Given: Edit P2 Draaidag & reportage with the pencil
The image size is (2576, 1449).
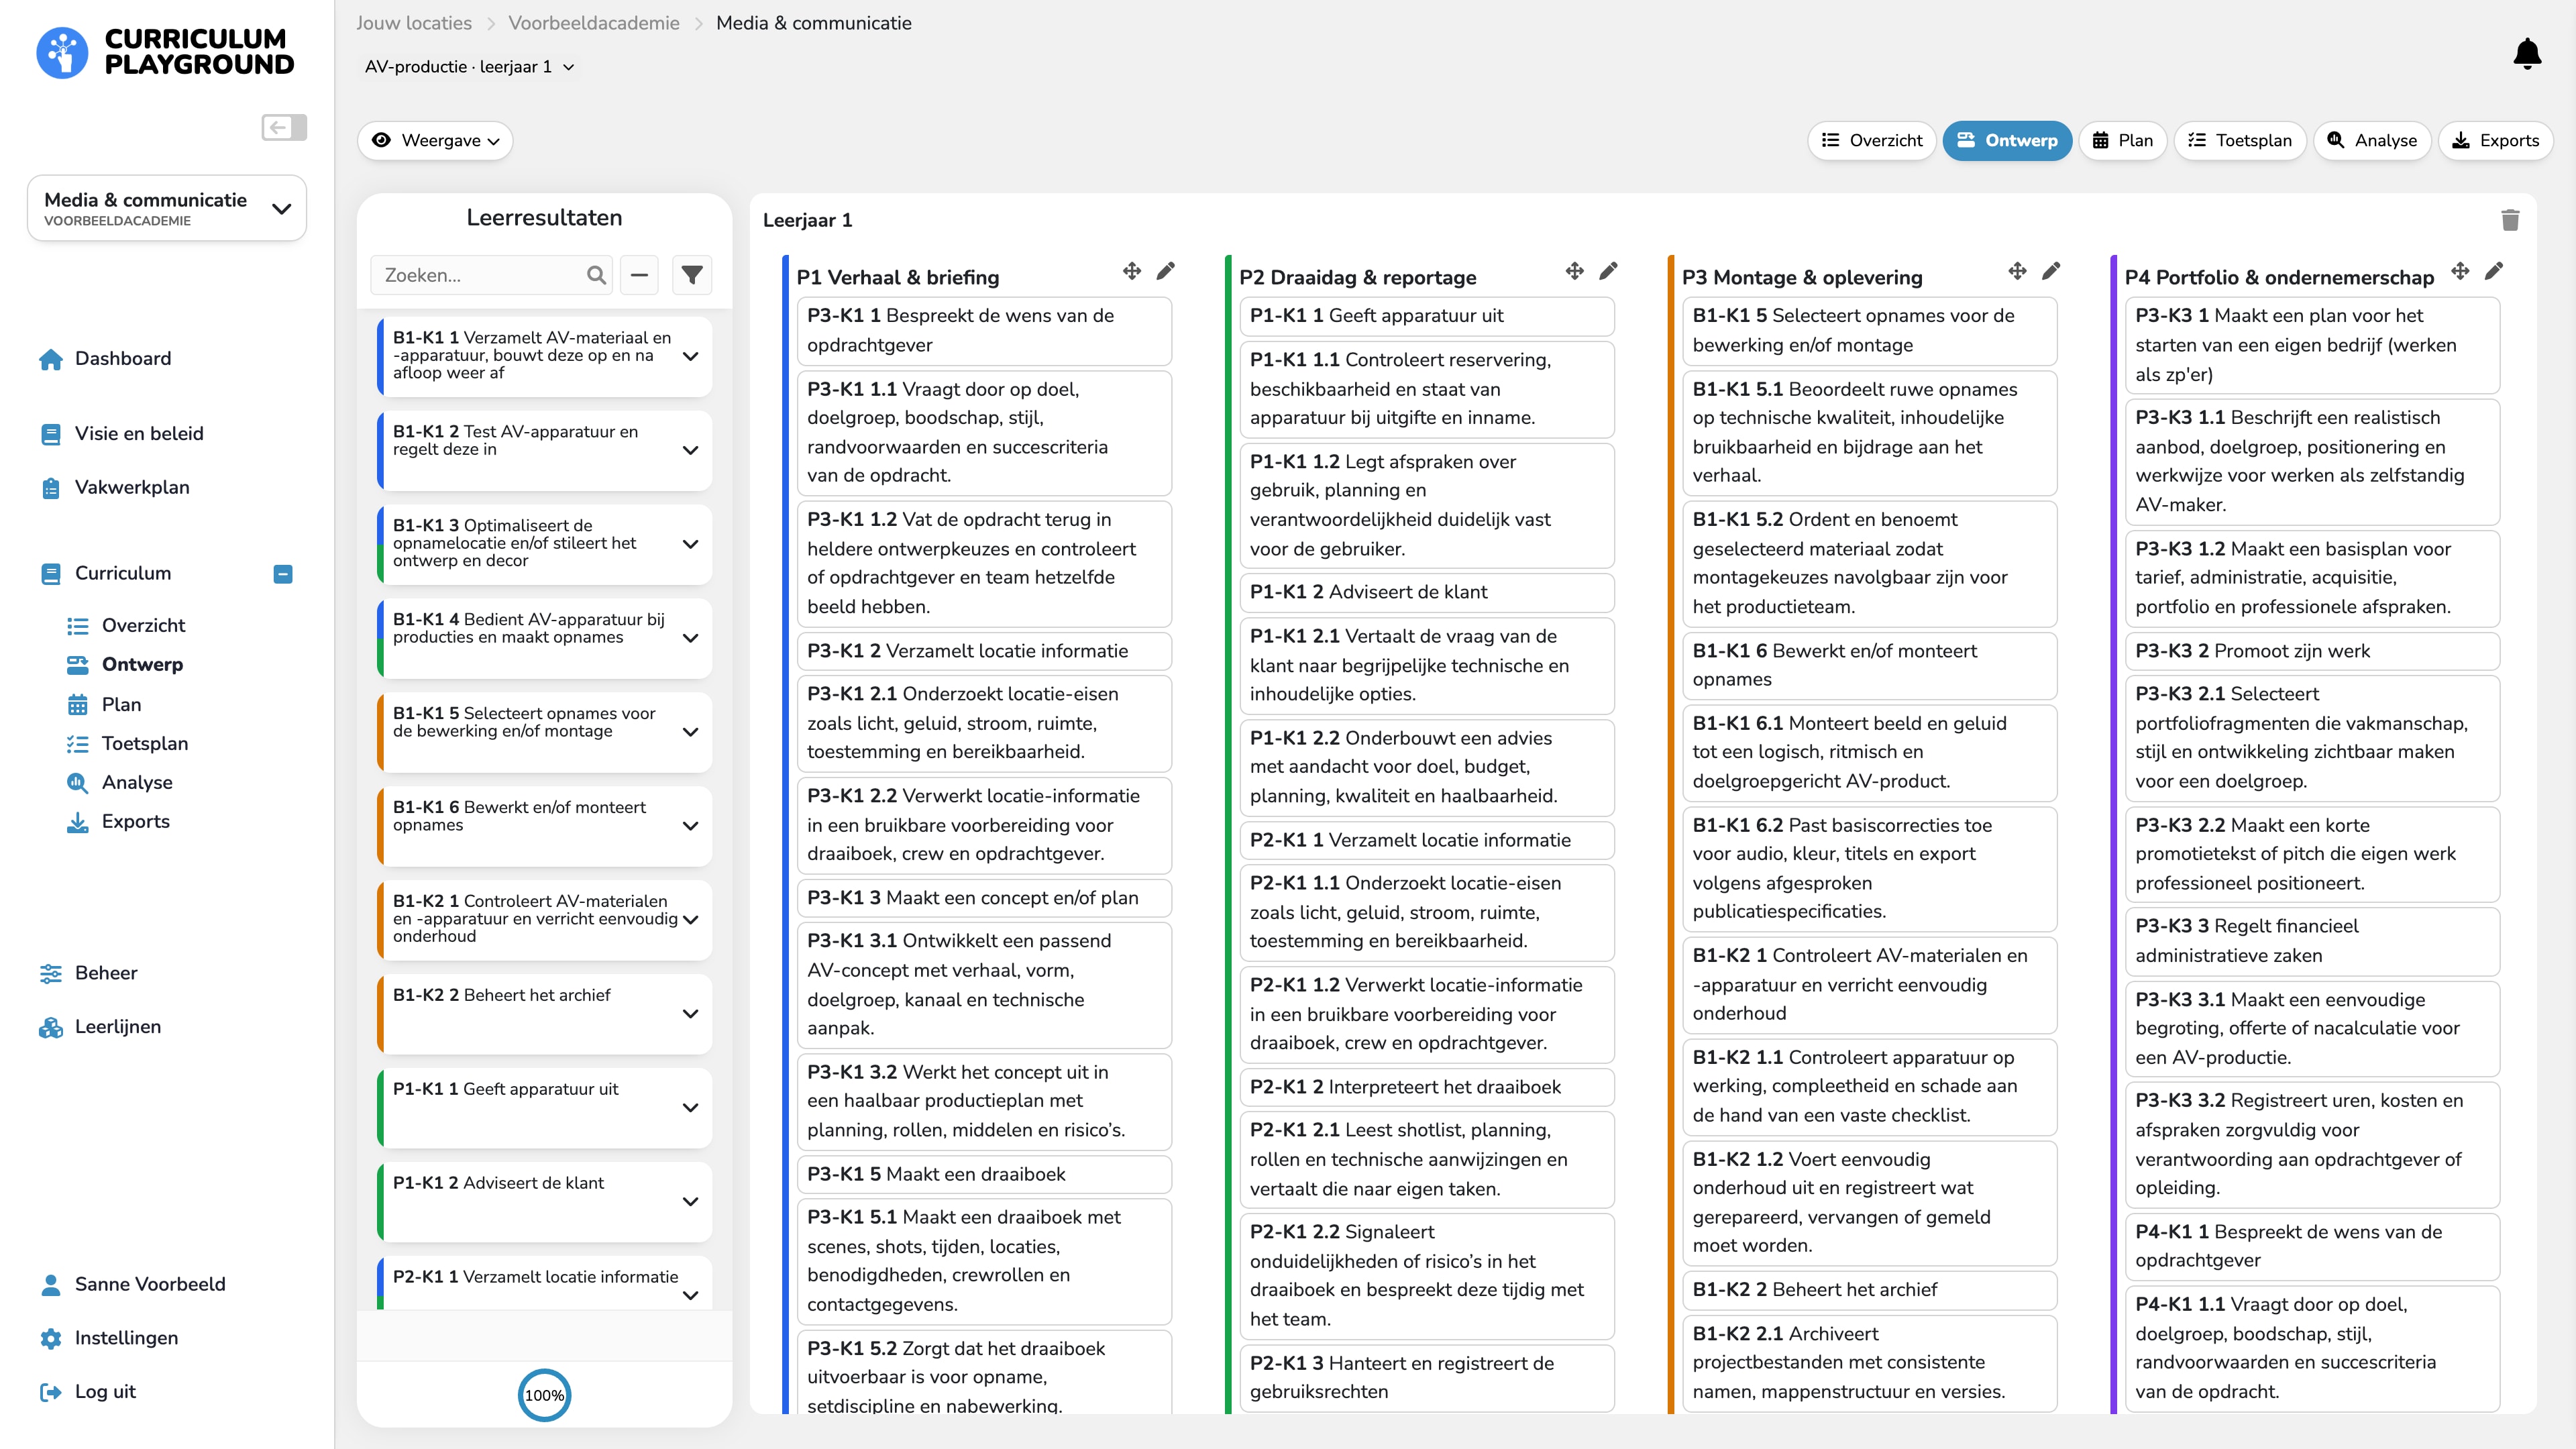Looking at the screenshot, I should pos(1609,271).
